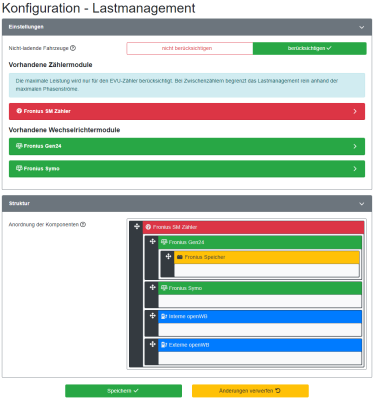Click the counter icon on Fronius SM Zähler module bar
This screenshot has width=374, height=400.
coord(19,111)
